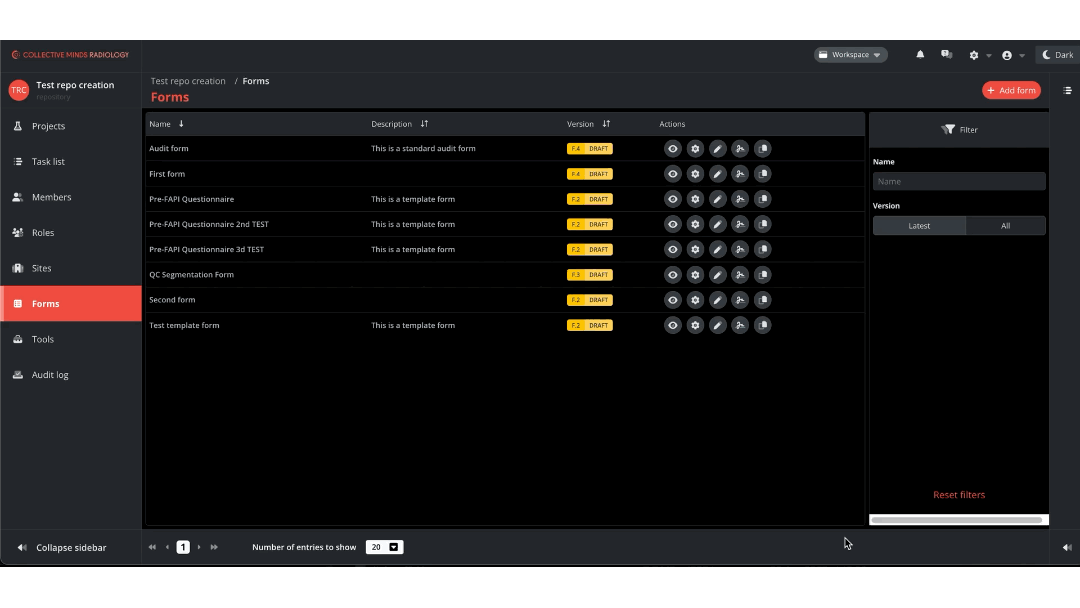Viewport: 1080px width, 608px height.
Task: Open the notifications bell
Action: coord(920,55)
